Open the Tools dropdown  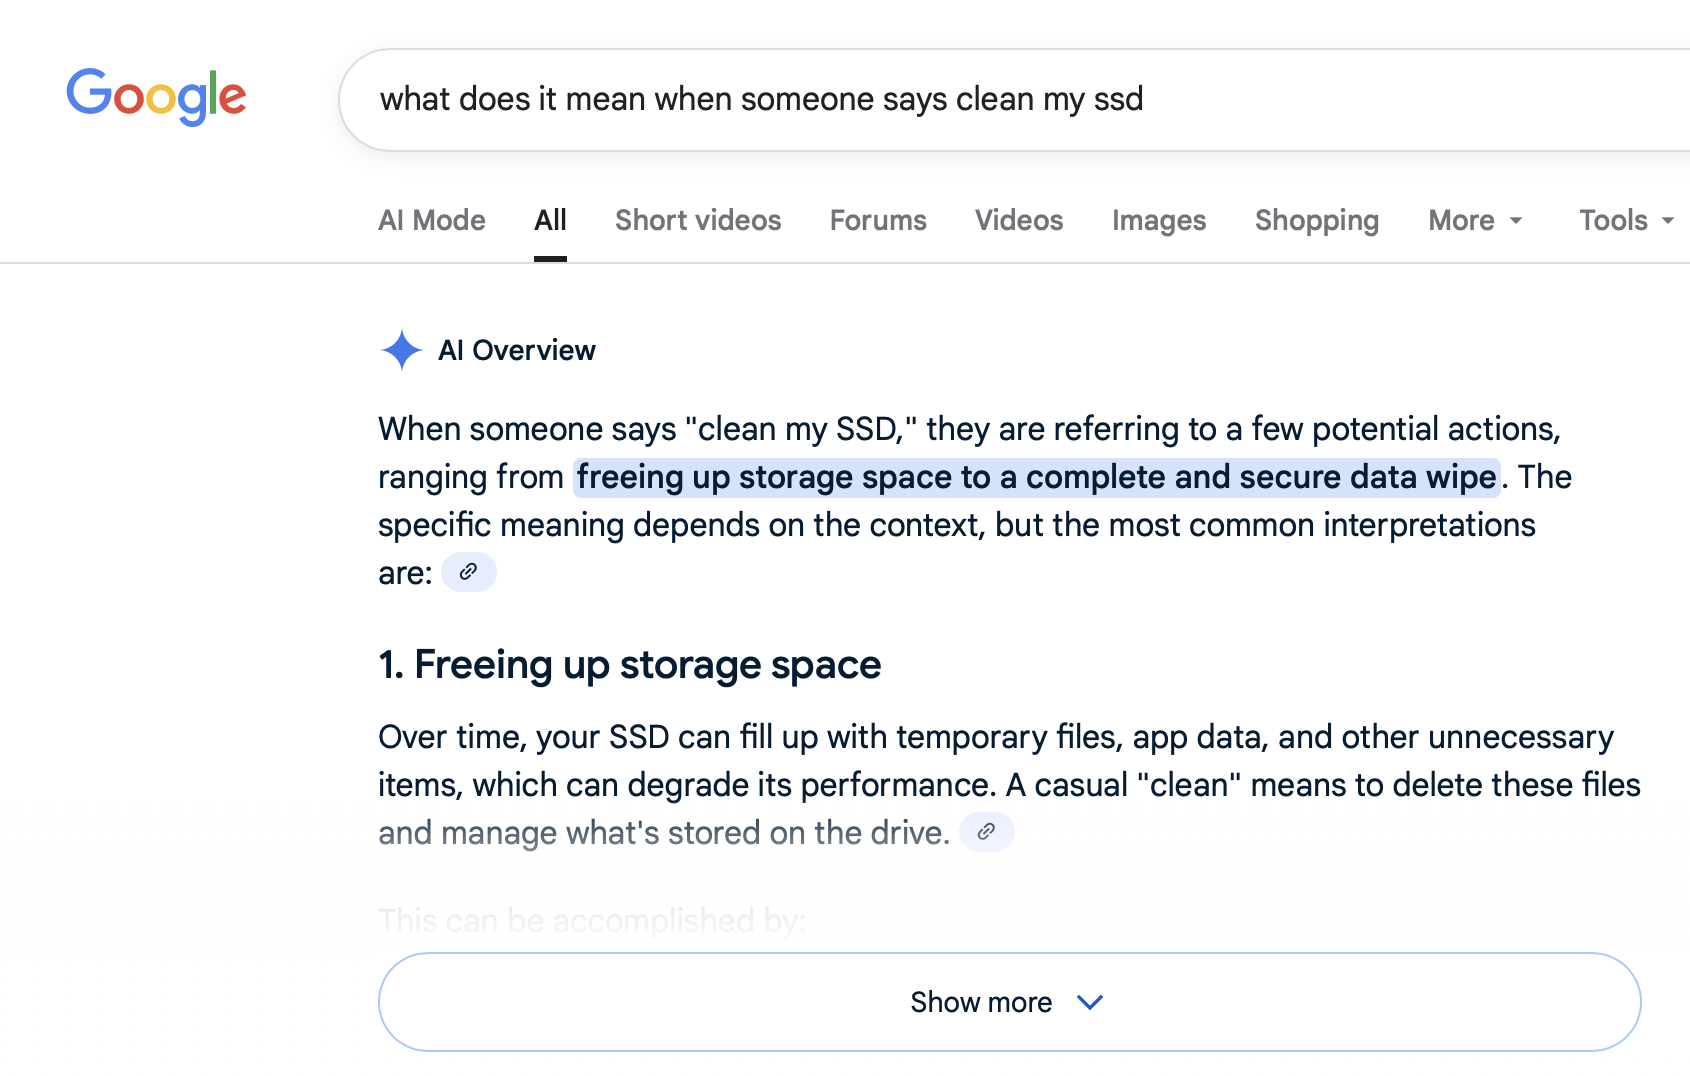coord(1626,220)
